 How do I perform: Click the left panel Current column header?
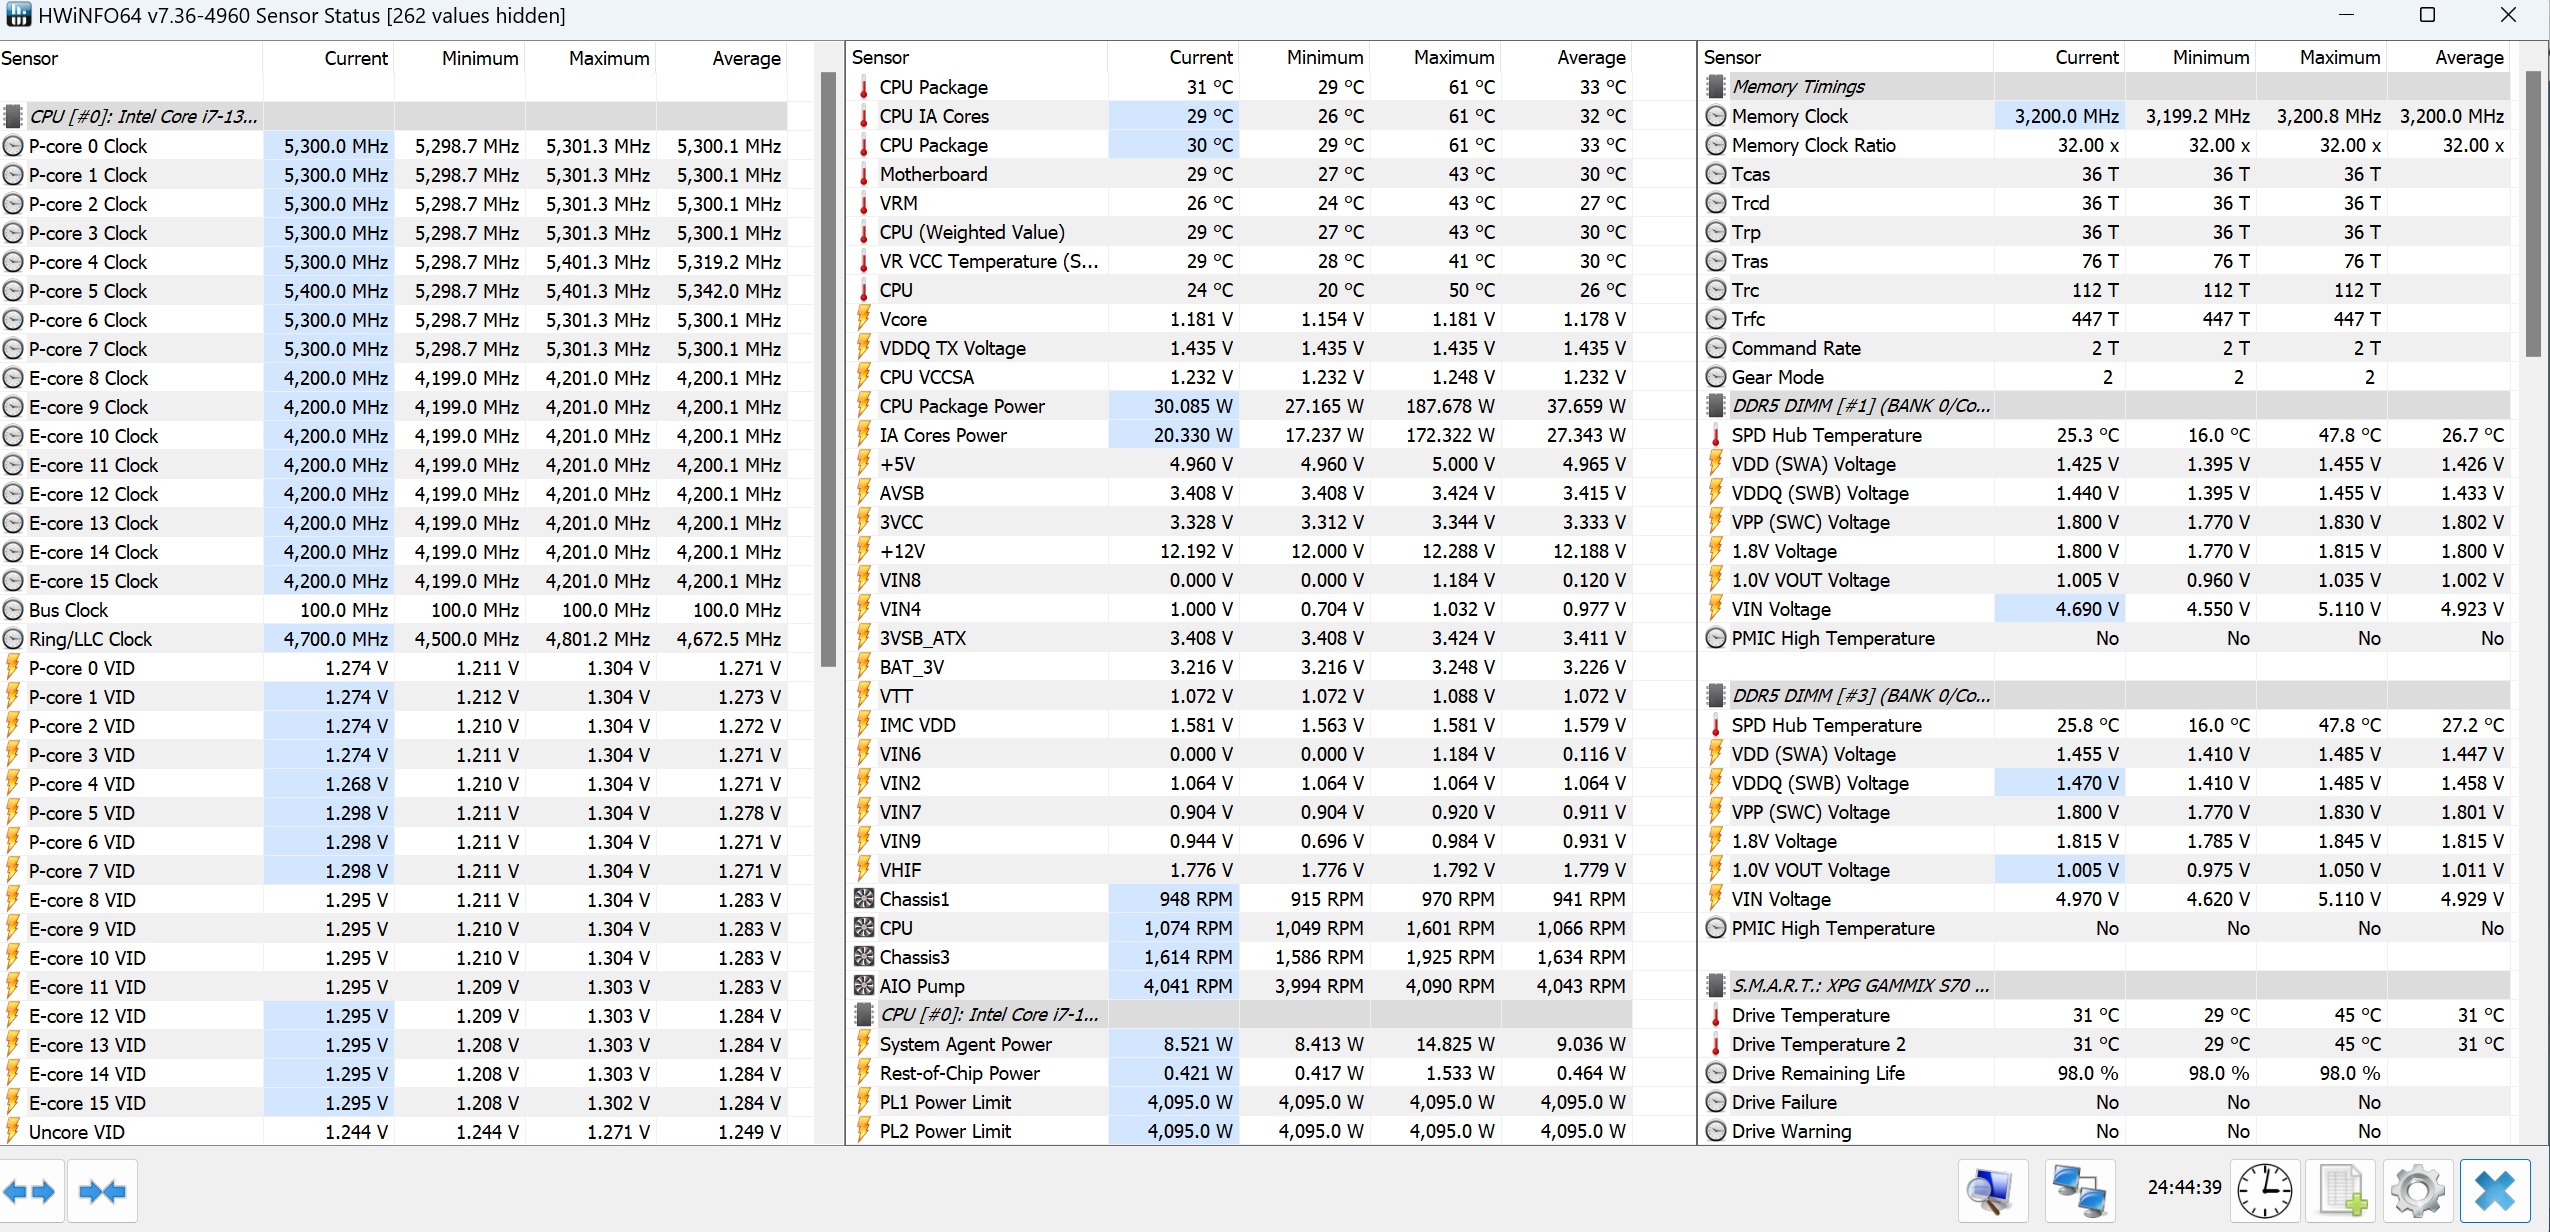click(329, 58)
